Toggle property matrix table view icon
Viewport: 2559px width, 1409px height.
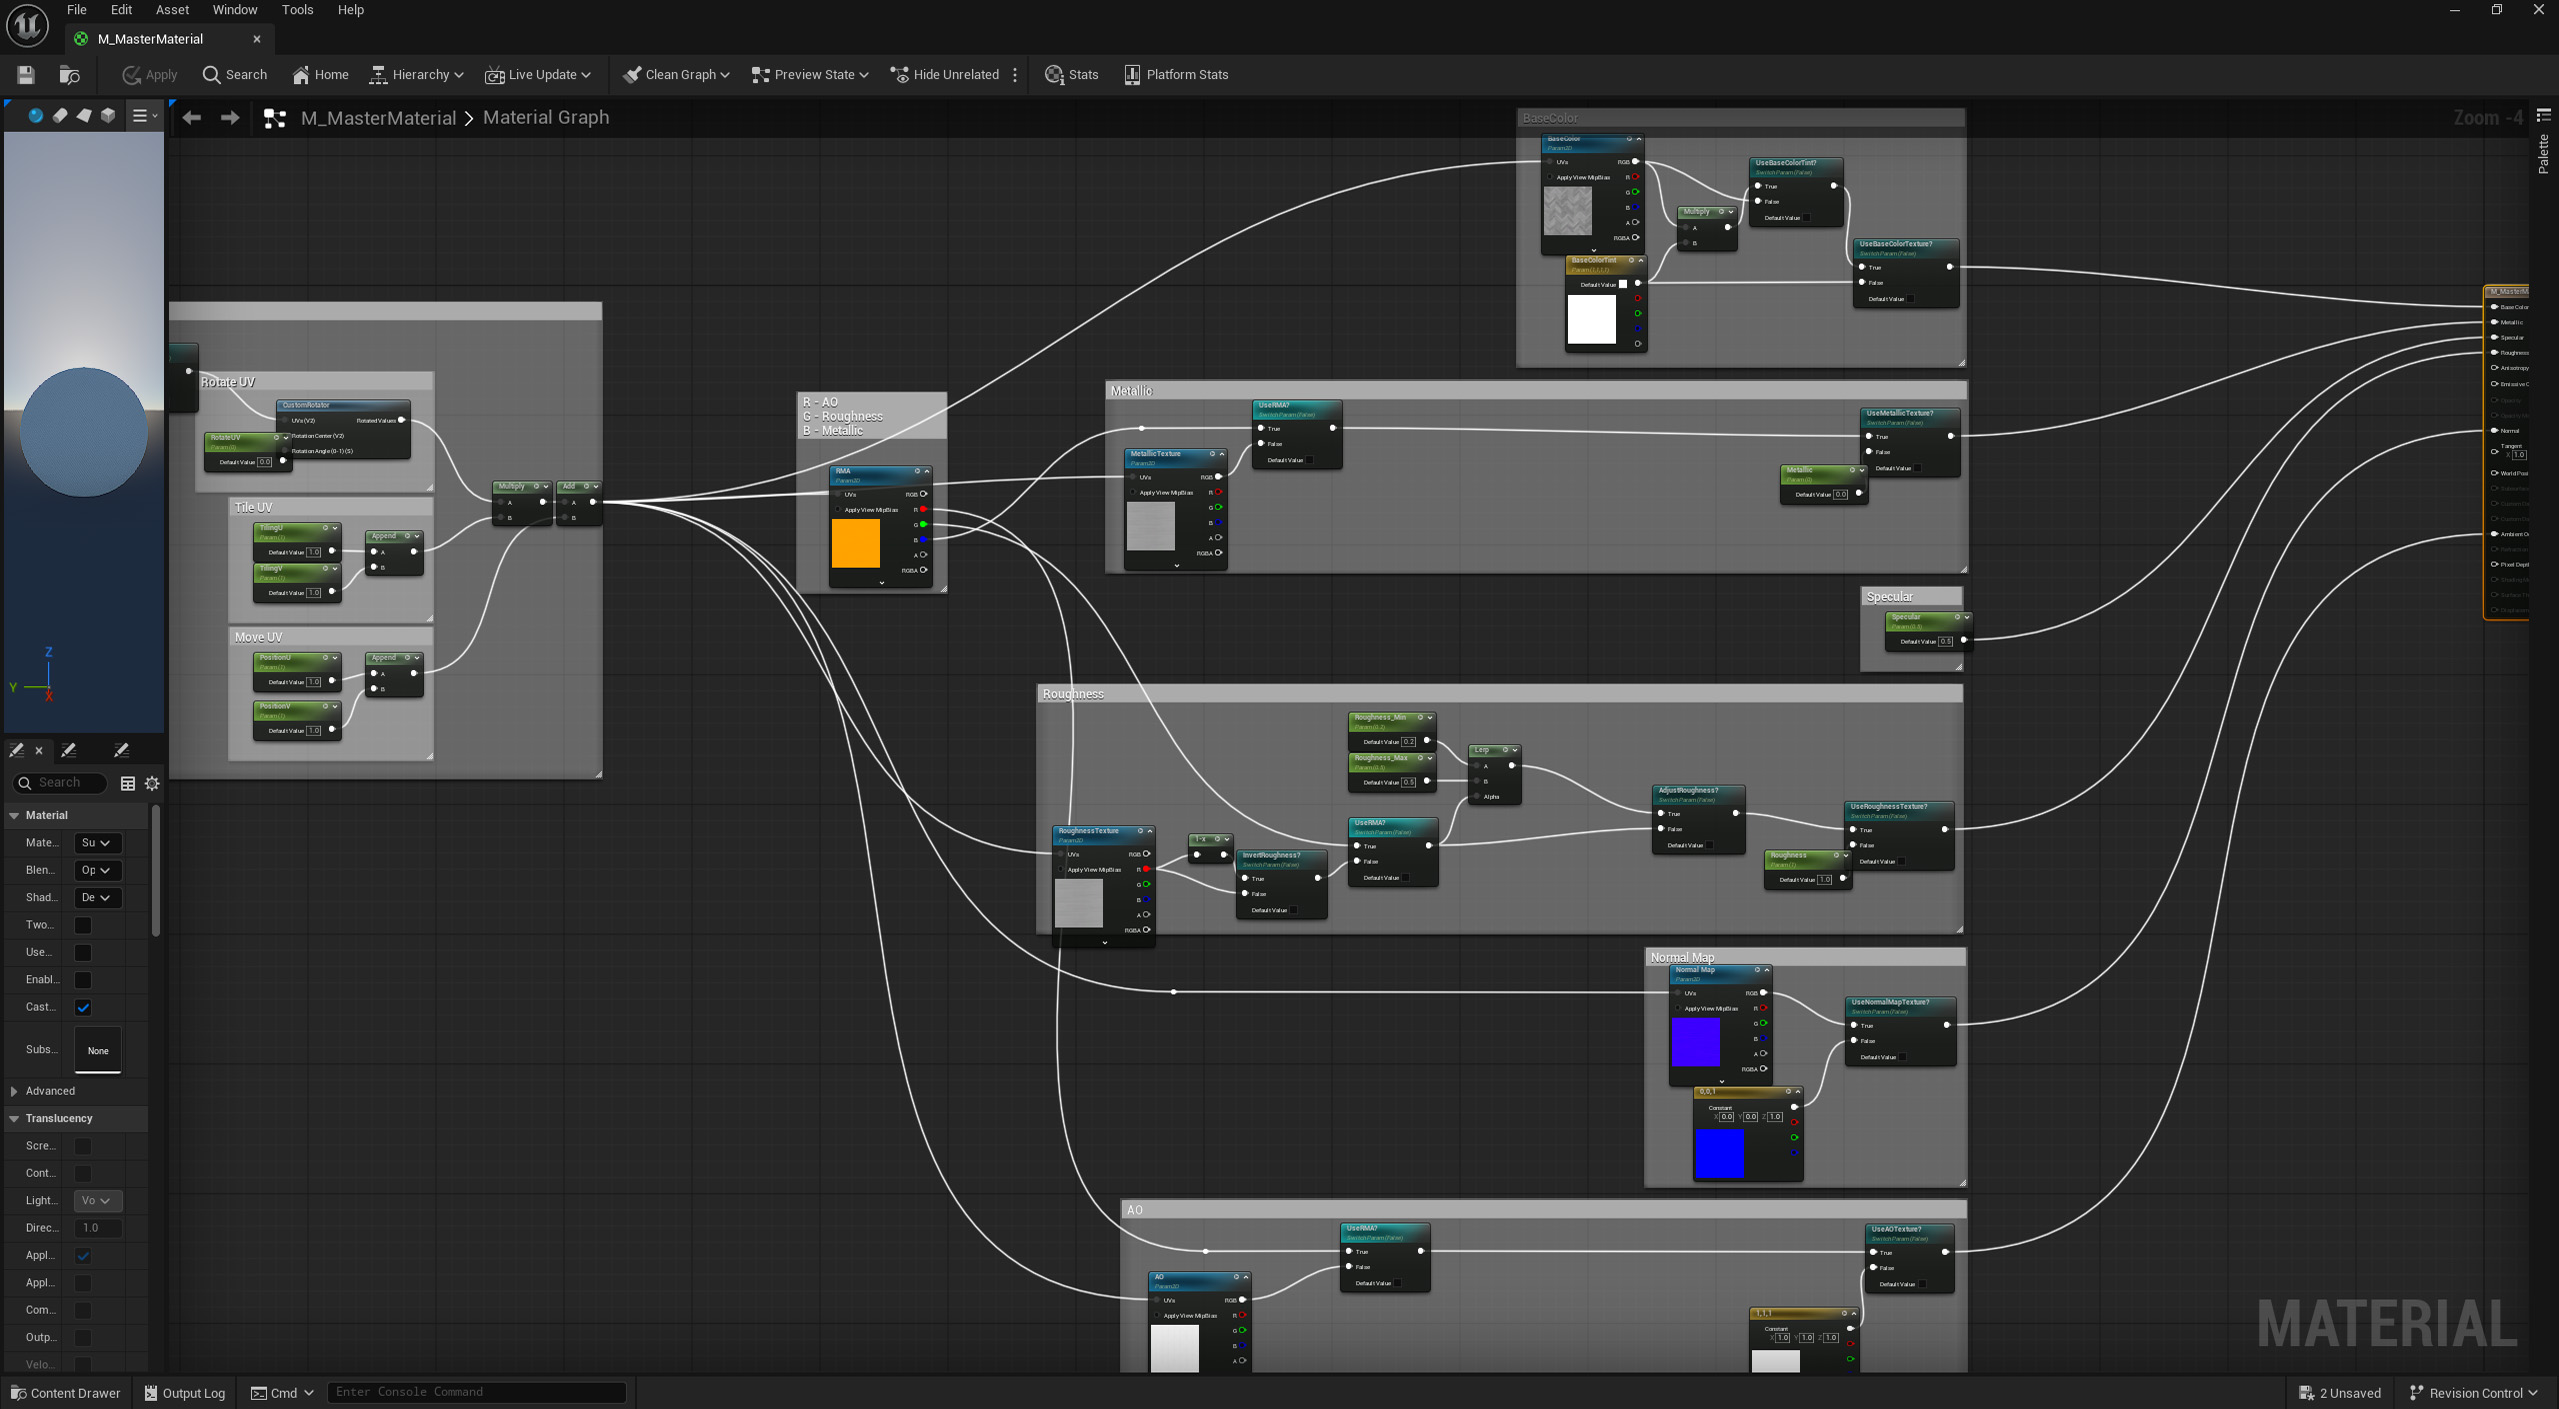(128, 783)
